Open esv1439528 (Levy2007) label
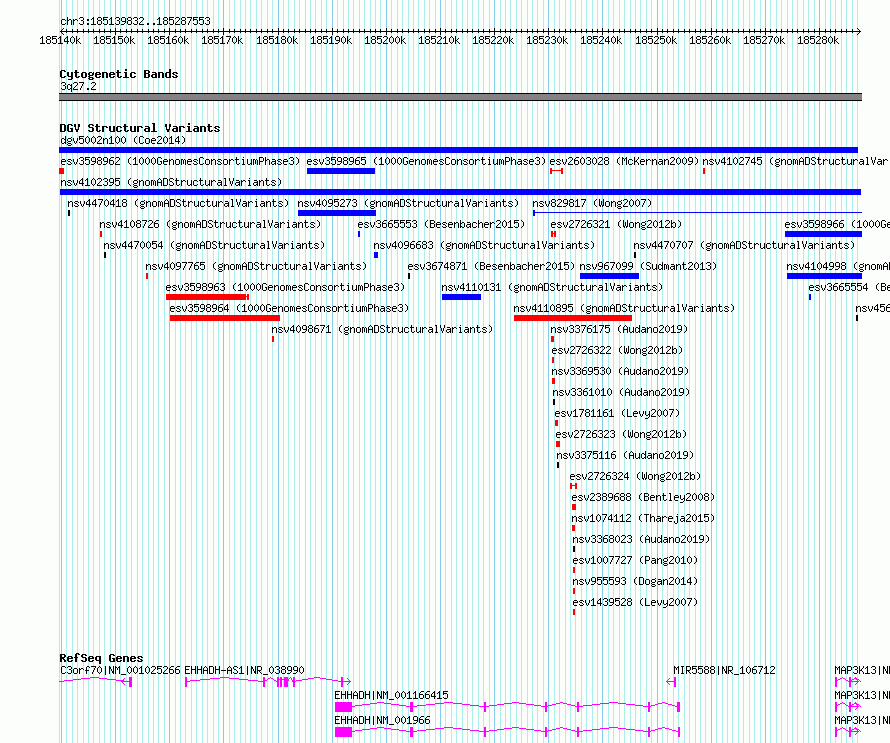 pos(635,602)
